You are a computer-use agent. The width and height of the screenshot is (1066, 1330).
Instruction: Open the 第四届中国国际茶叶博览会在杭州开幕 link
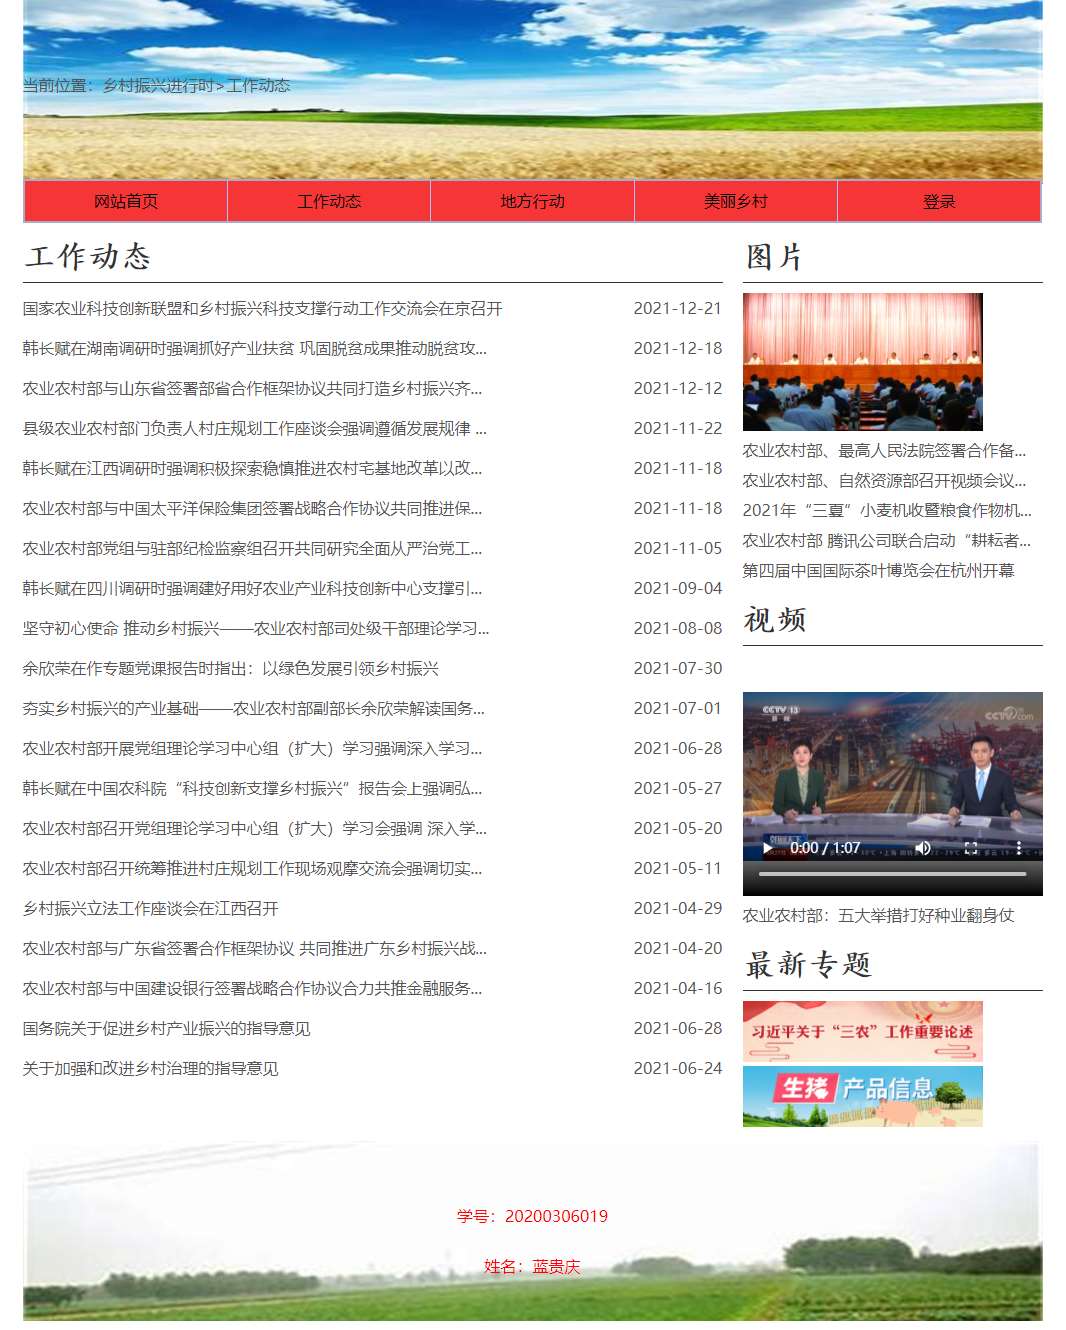pos(879,571)
